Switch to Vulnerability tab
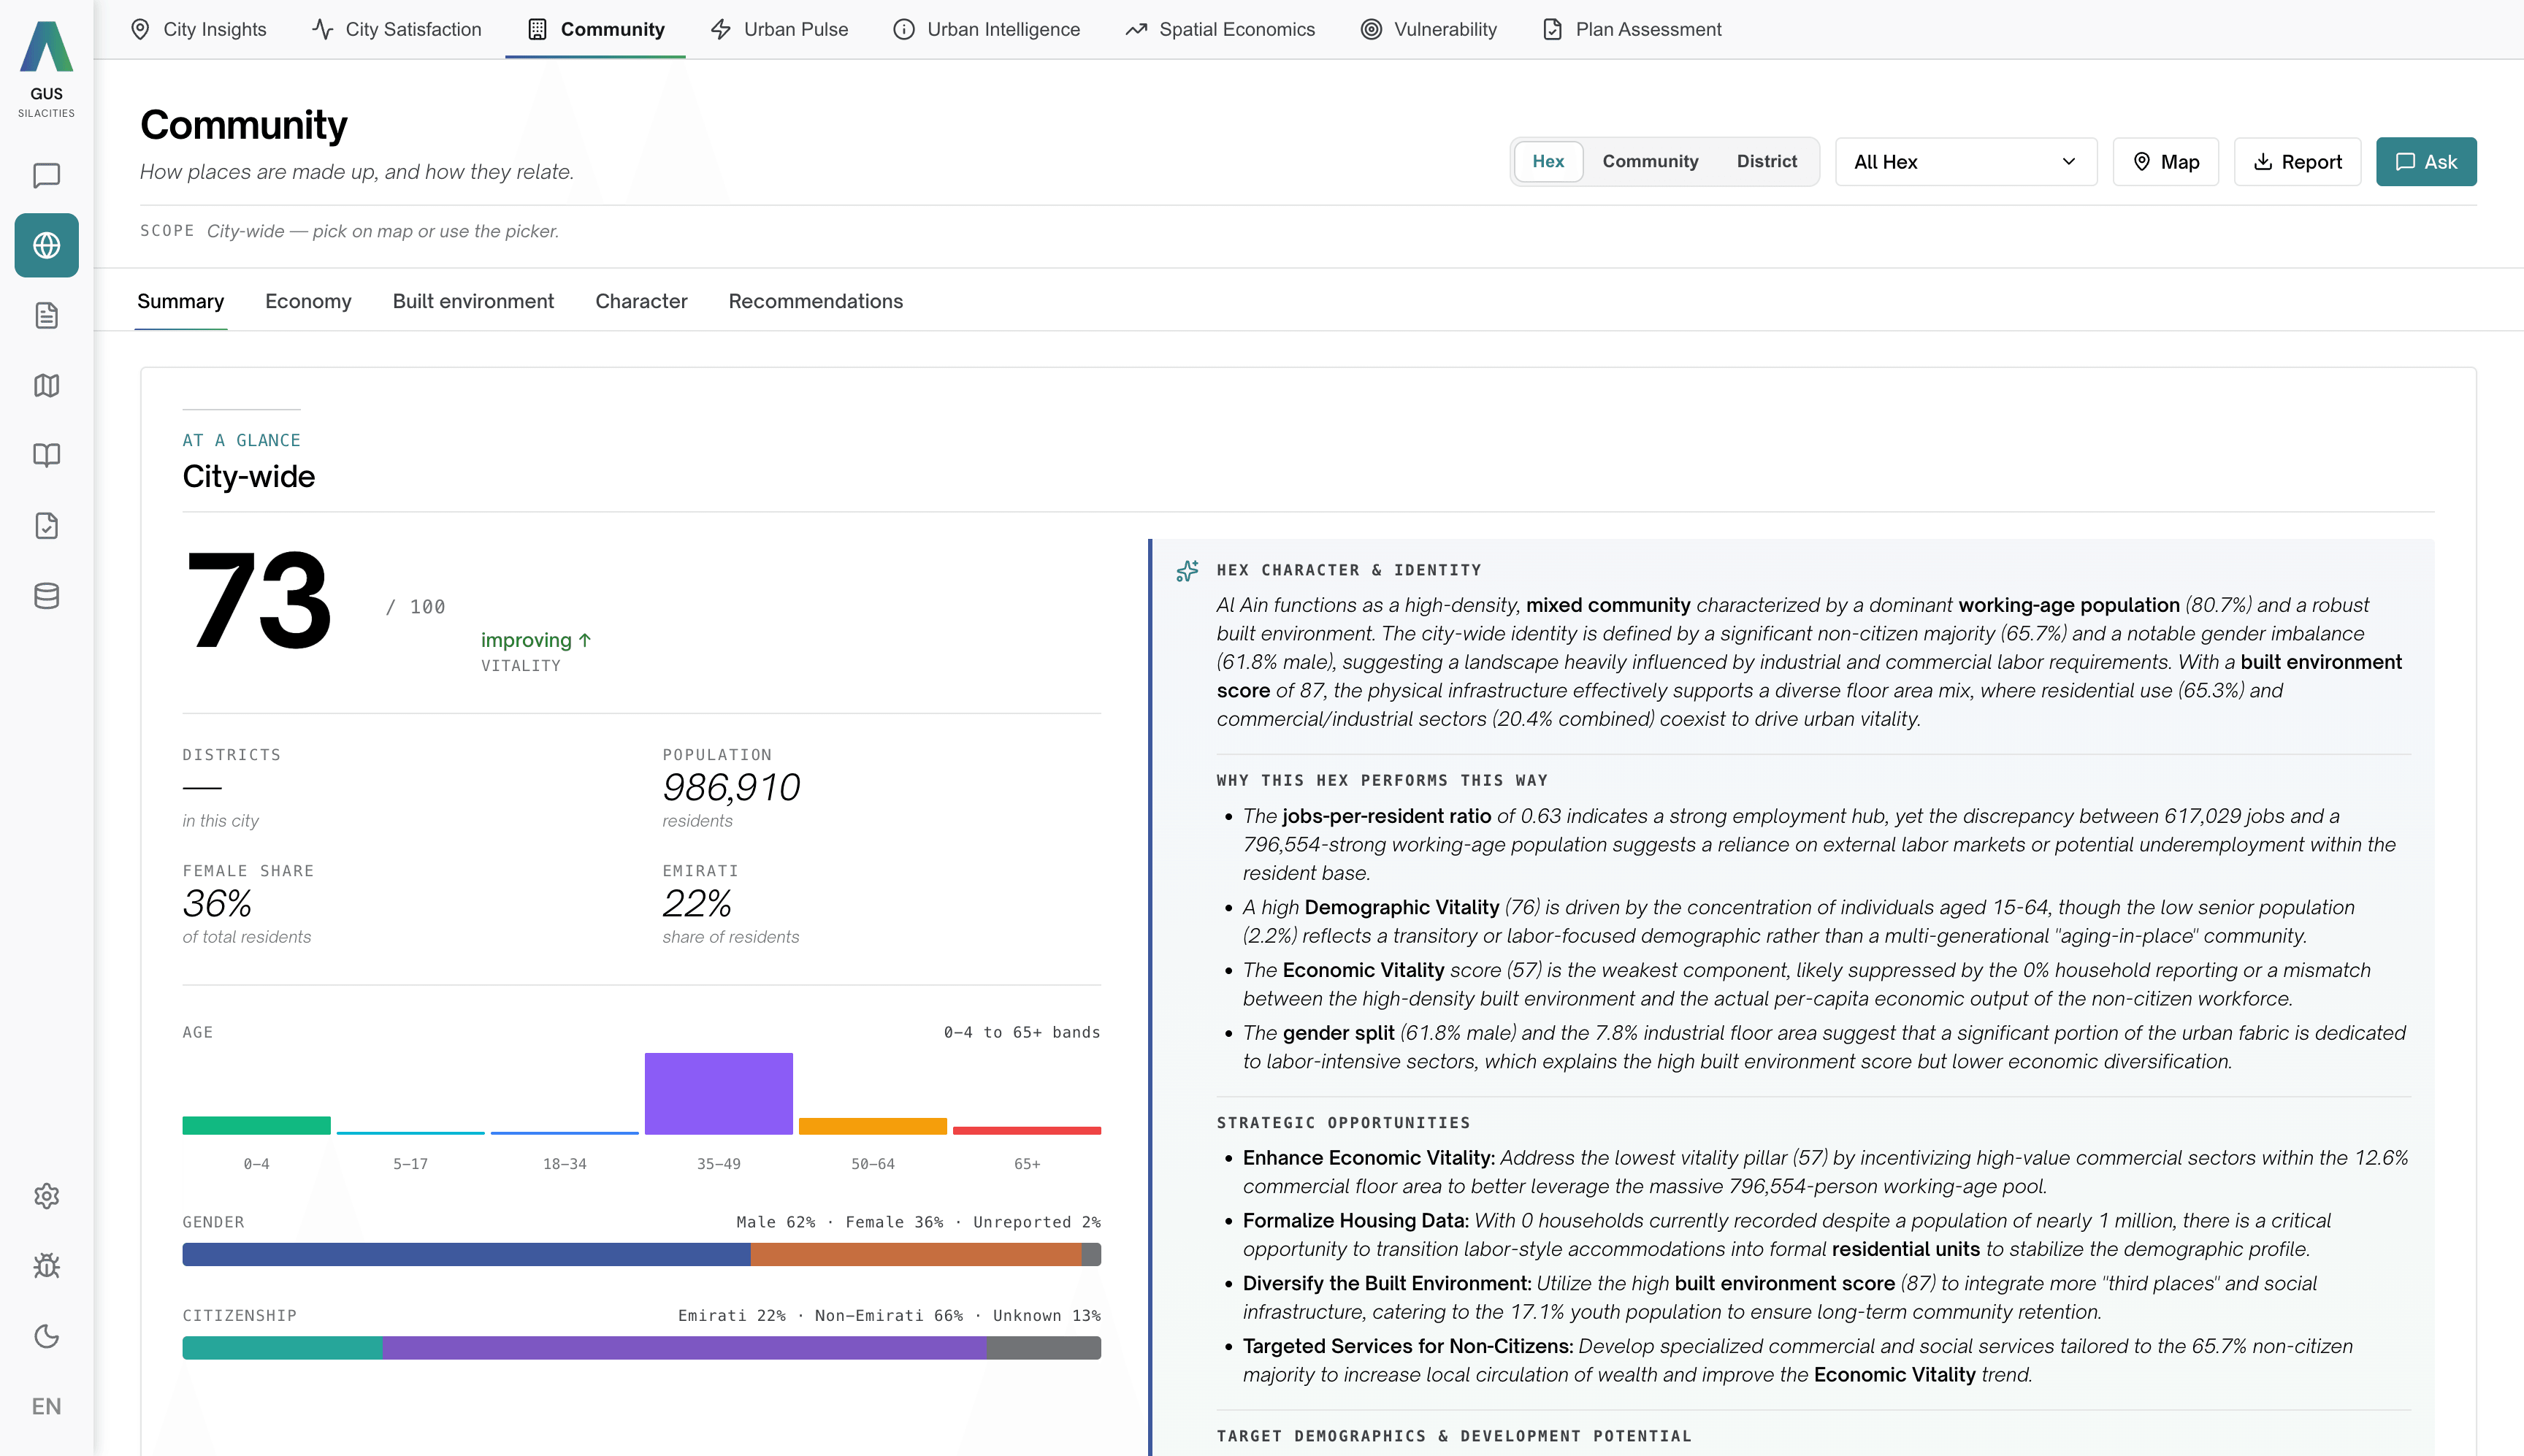This screenshot has width=2524, height=1456. coord(1429,29)
